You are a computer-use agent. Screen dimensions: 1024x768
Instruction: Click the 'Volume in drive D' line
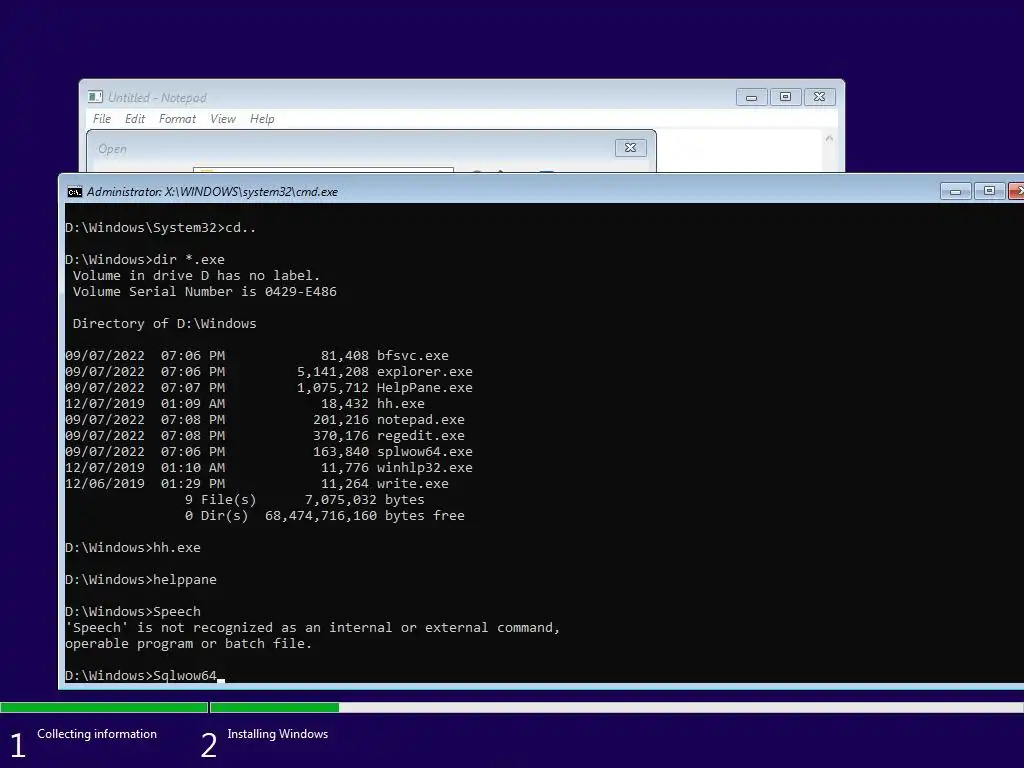coord(197,276)
